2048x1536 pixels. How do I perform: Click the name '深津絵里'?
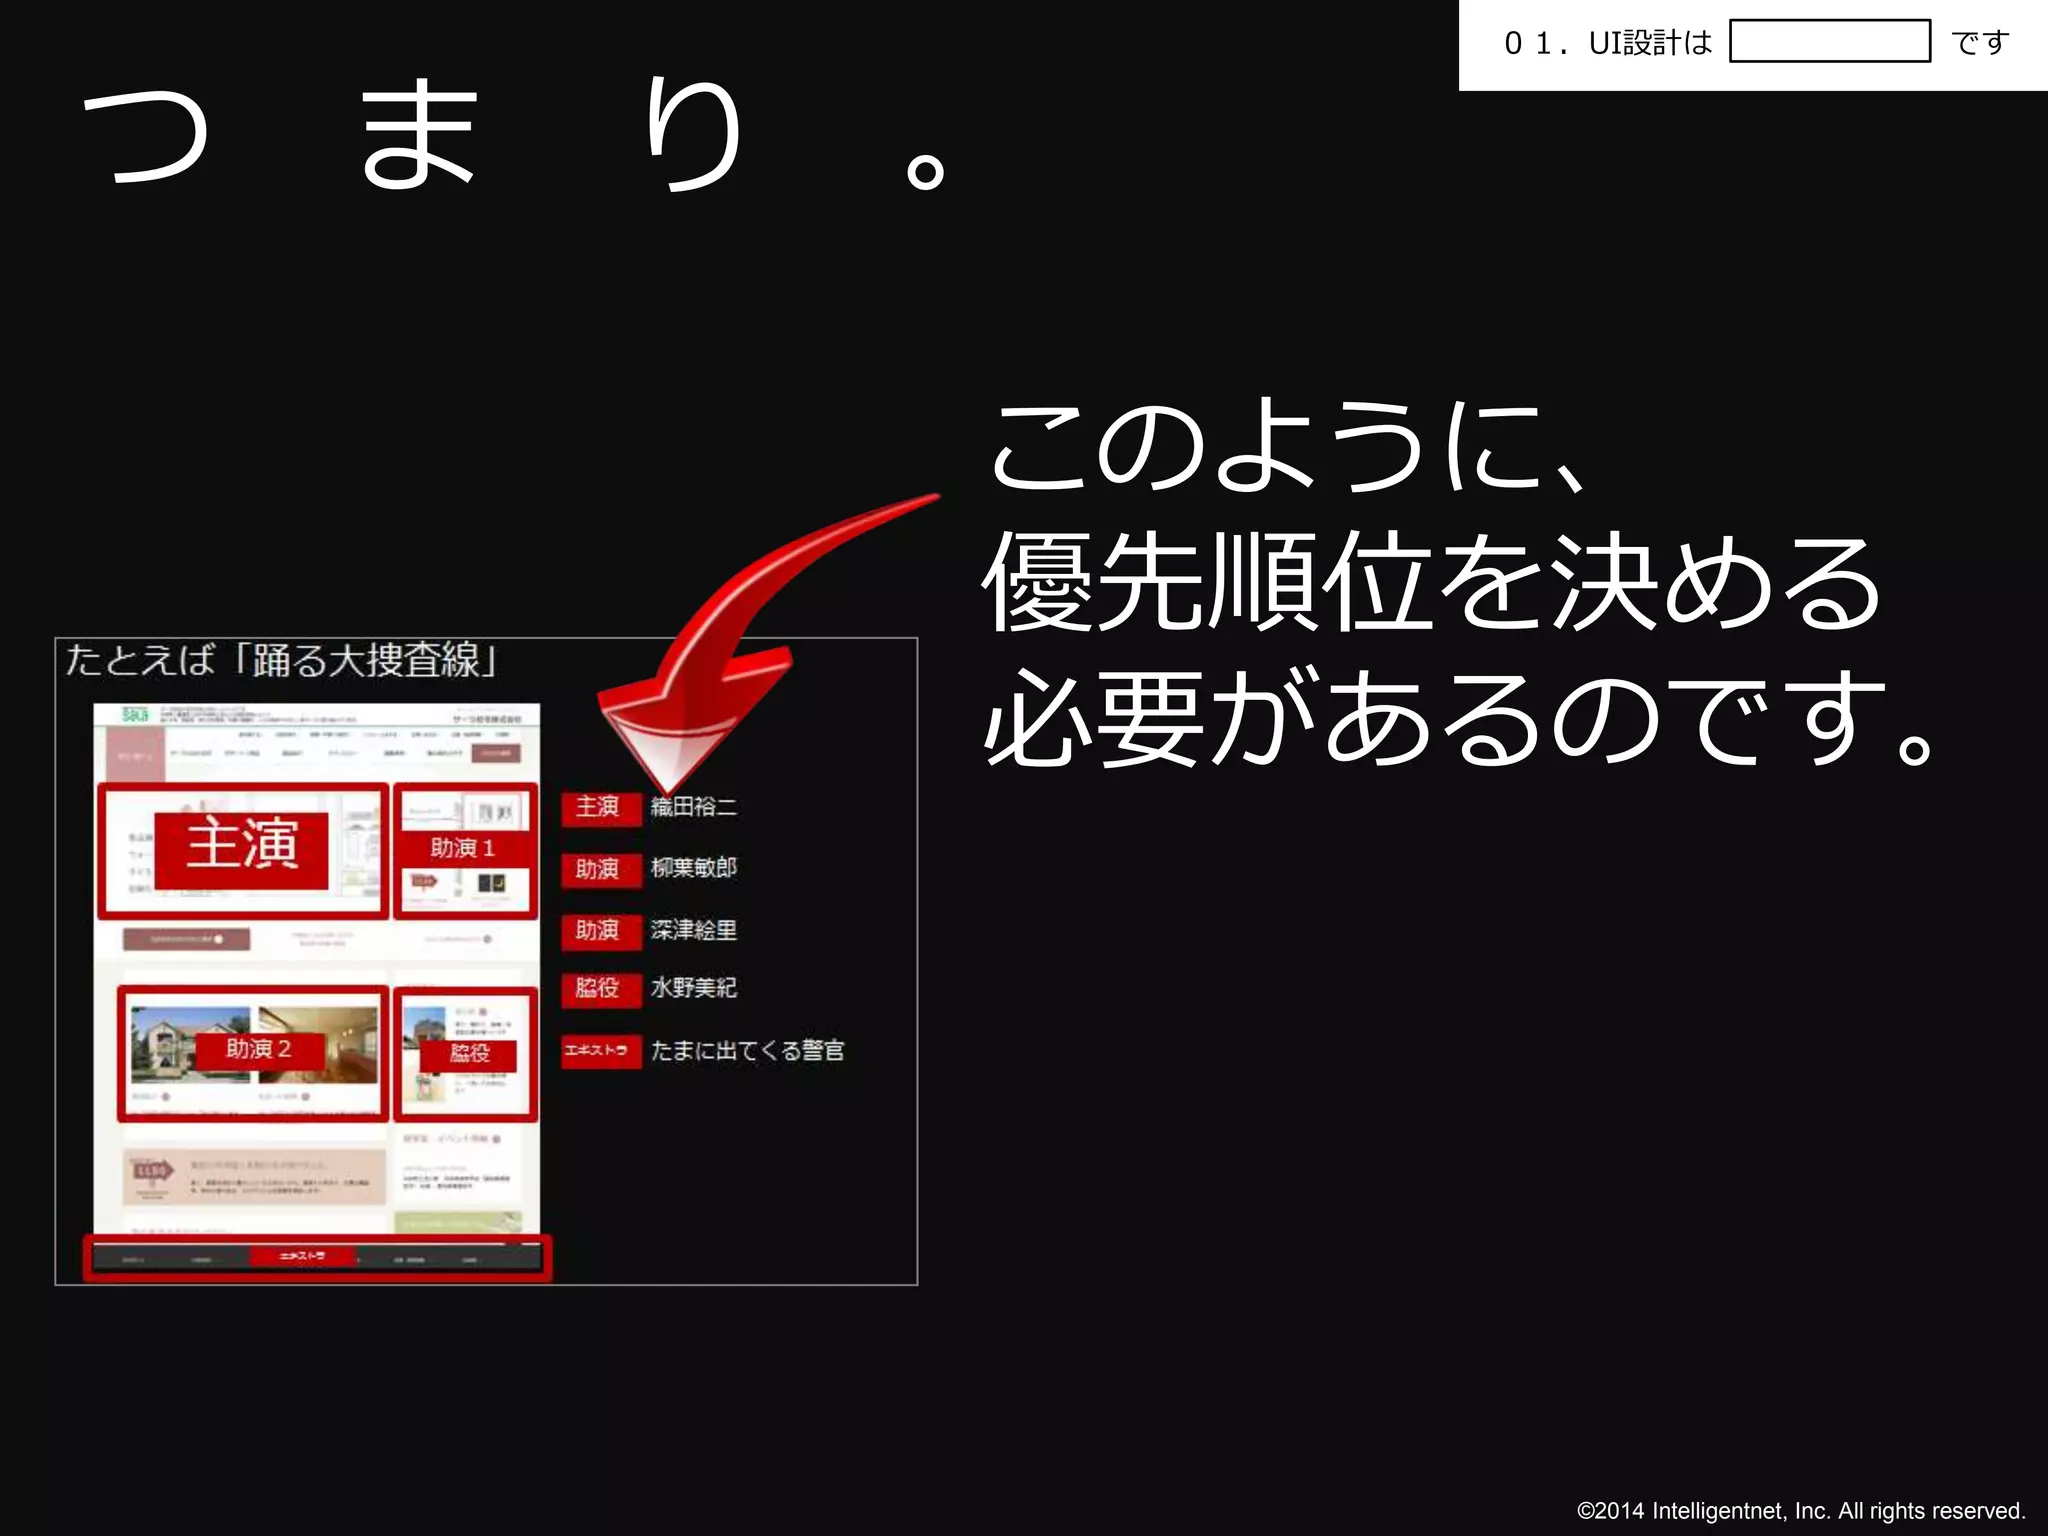[x=693, y=930]
